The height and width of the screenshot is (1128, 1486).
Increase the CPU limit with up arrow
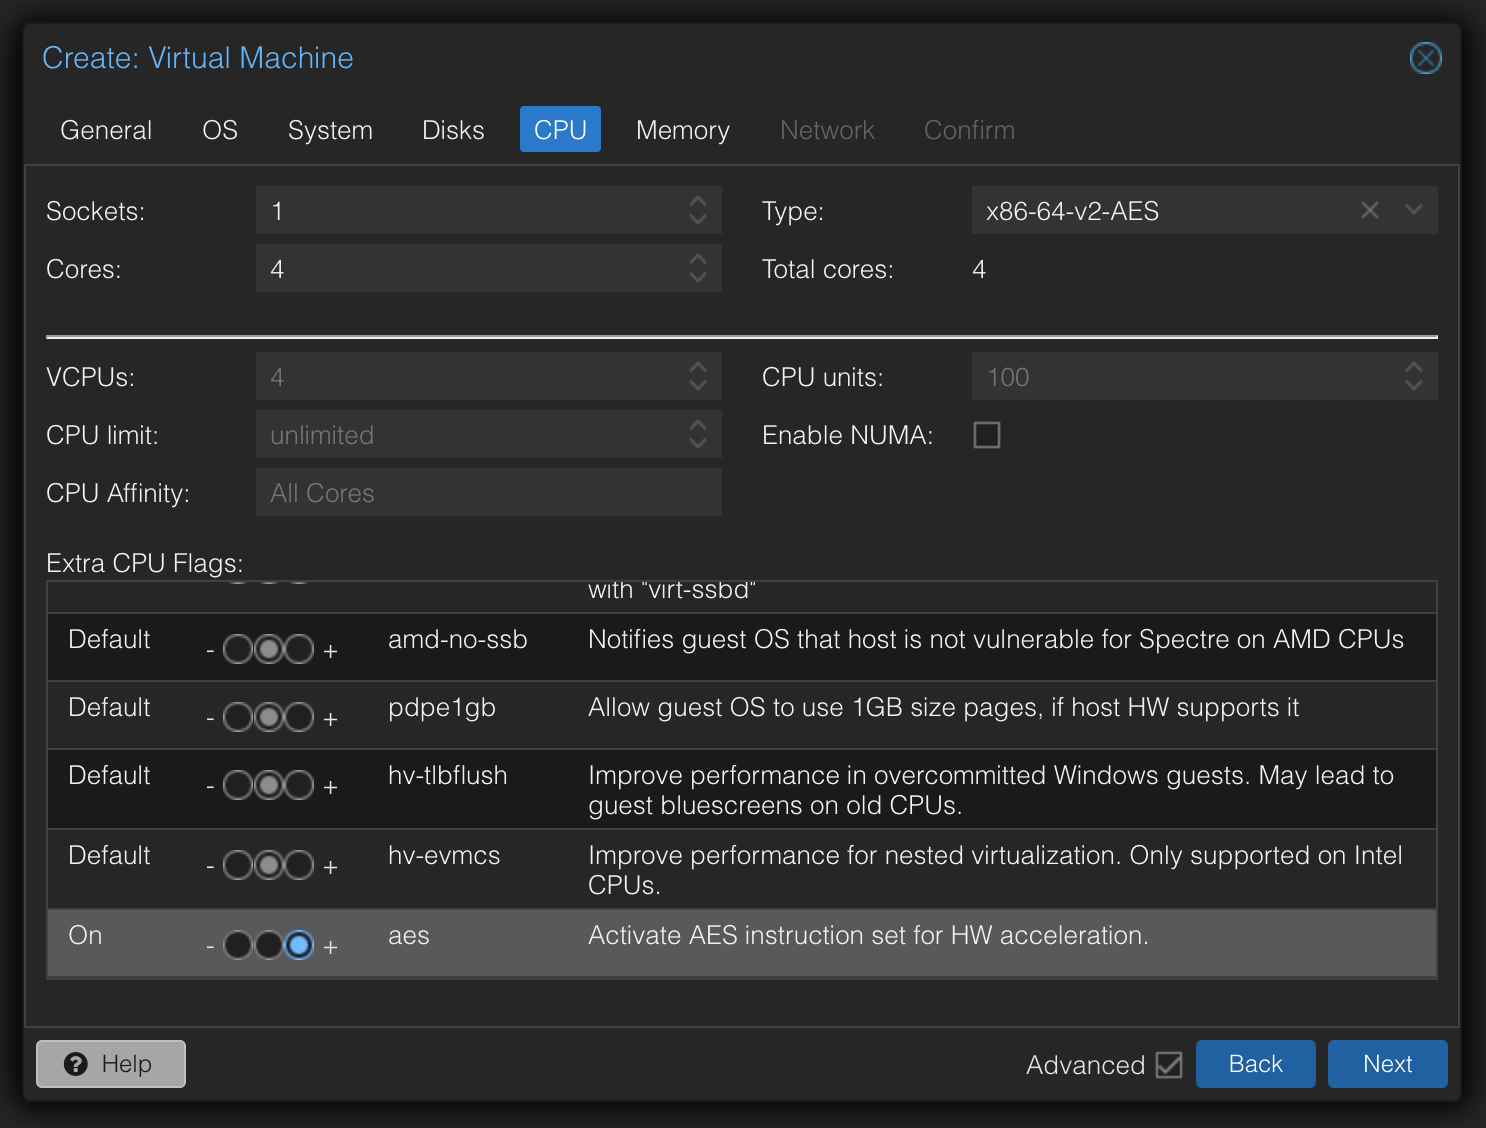[x=698, y=425]
